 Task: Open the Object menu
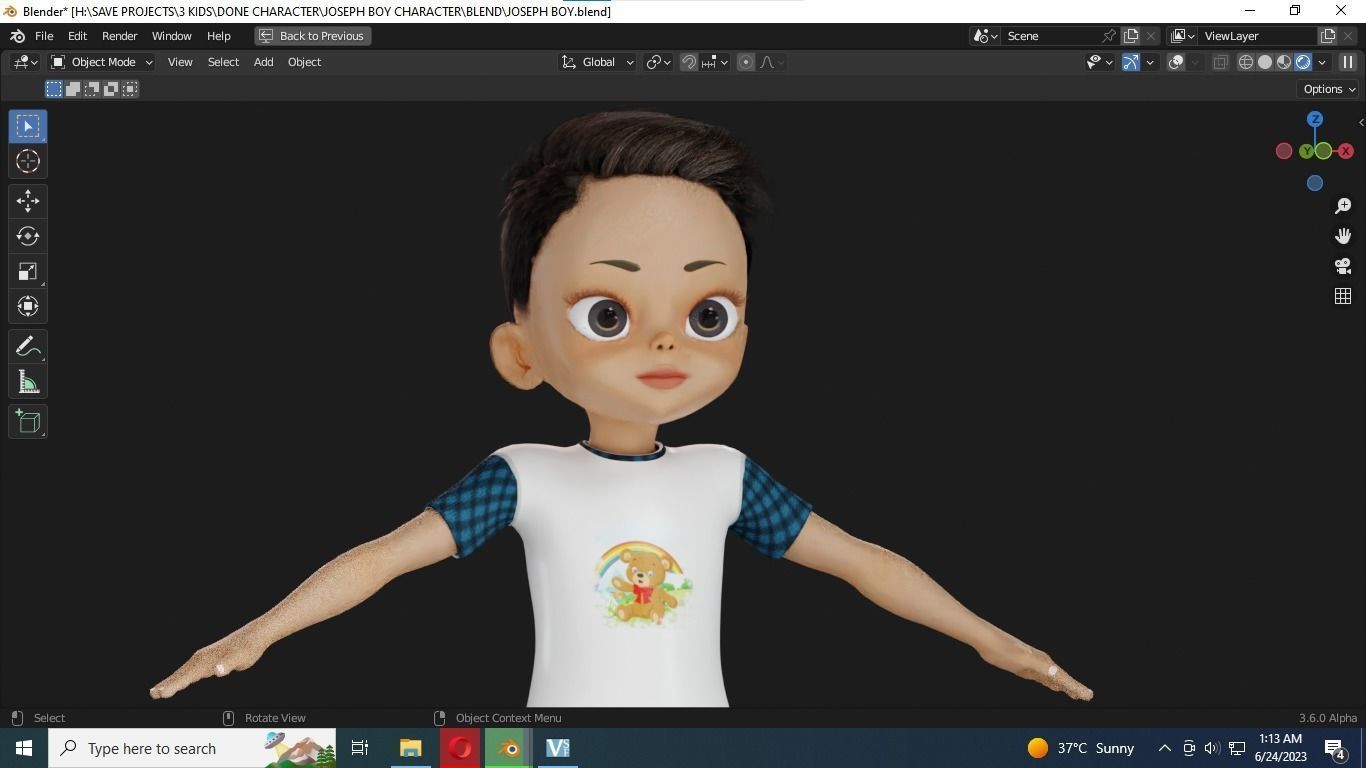(x=304, y=62)
